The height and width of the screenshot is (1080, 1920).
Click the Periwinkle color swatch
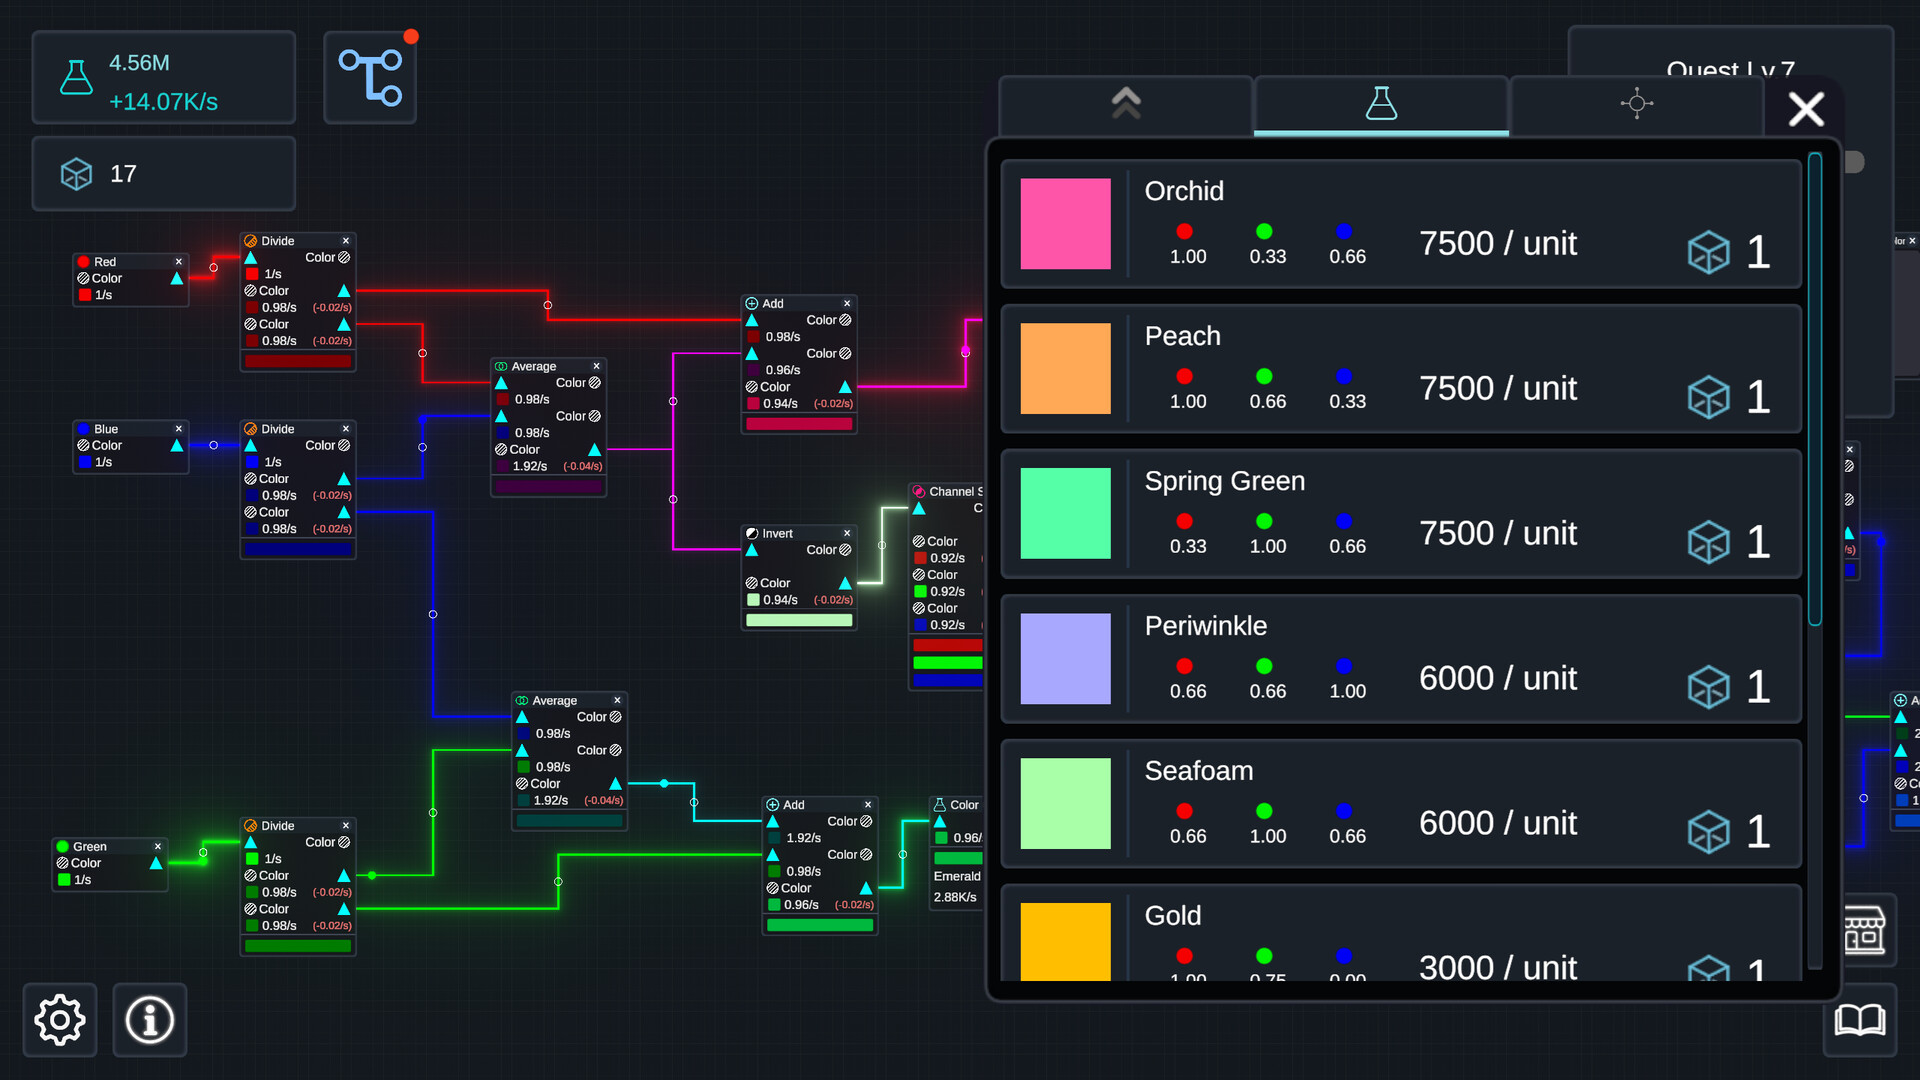[x=1065, y=658]
